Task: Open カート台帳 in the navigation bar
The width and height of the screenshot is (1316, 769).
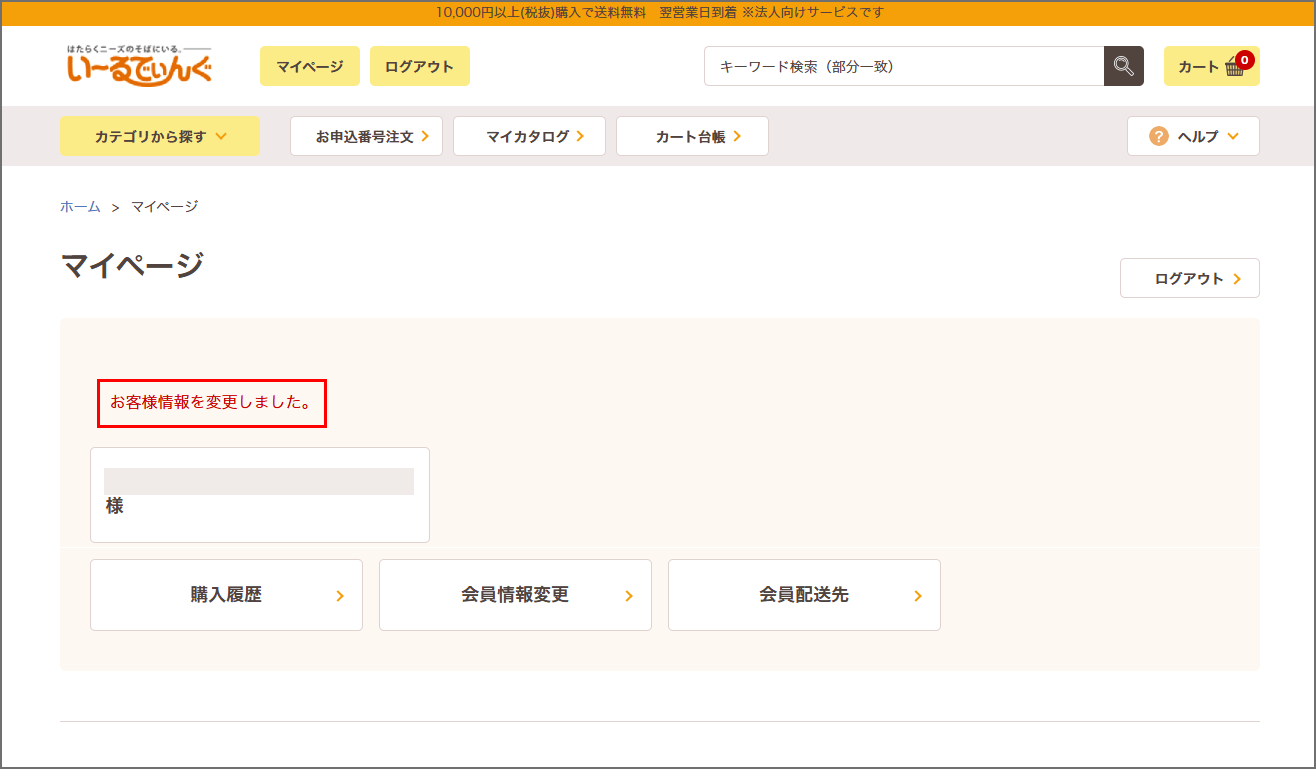Action: [692, 136]
